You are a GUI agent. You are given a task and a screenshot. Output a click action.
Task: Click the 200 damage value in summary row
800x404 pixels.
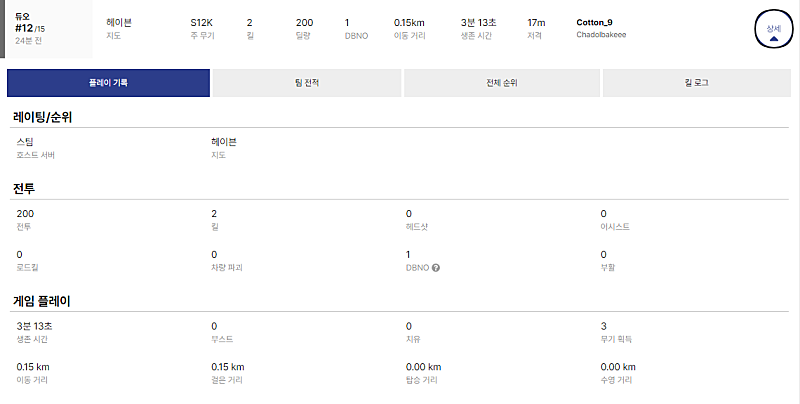pos(304,22)
